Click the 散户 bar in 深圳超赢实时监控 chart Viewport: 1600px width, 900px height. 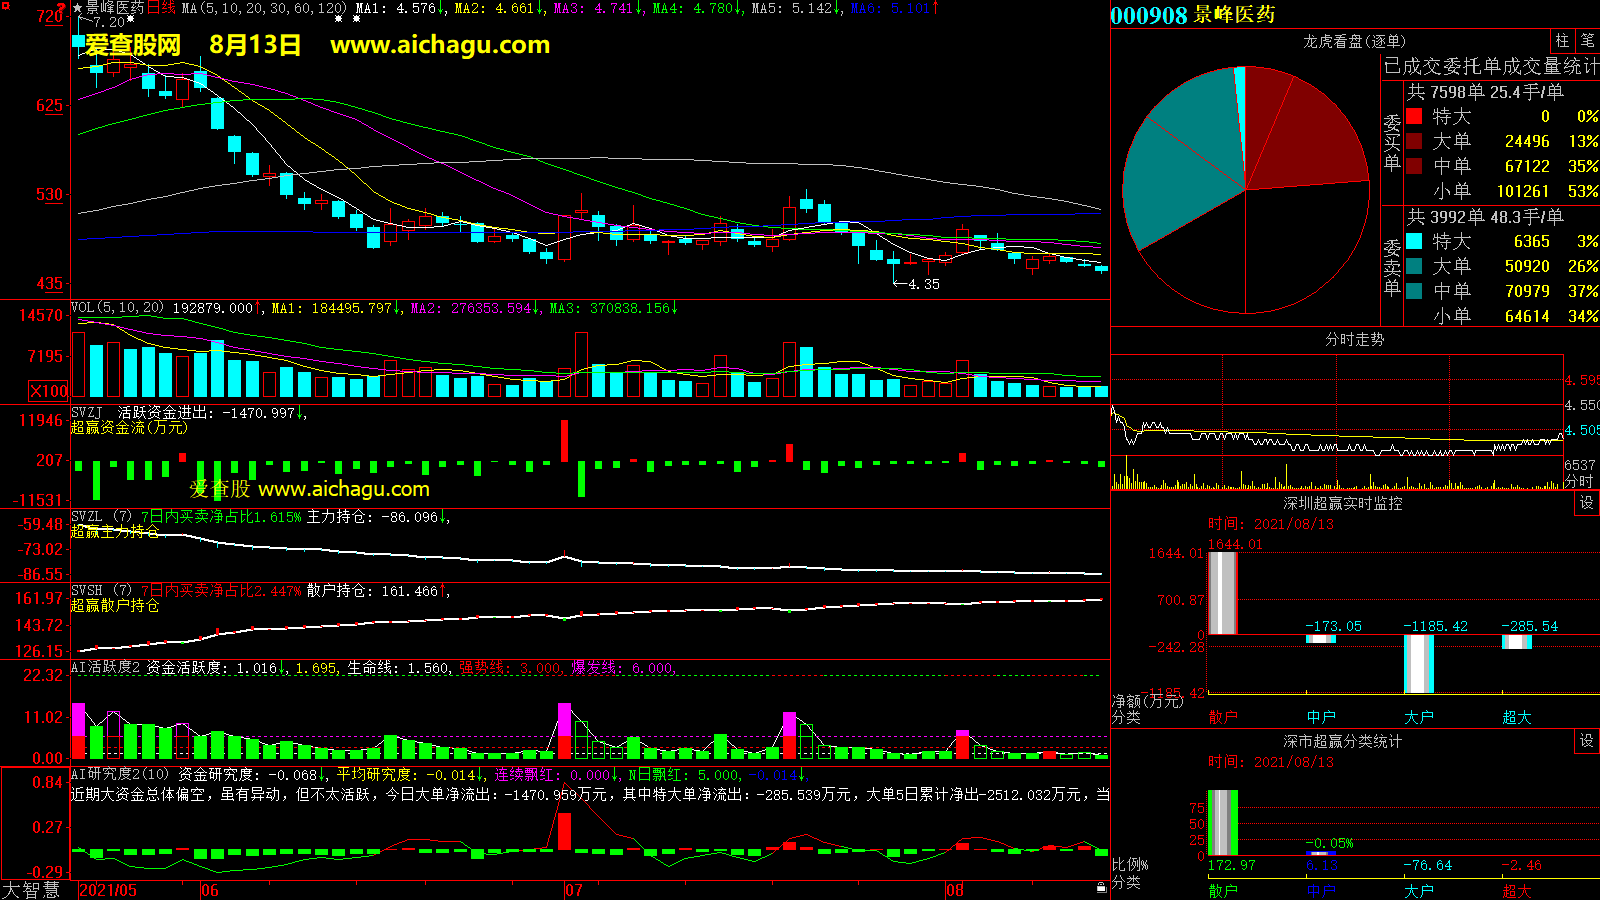pyautogui.click(x=1222, y=592)
